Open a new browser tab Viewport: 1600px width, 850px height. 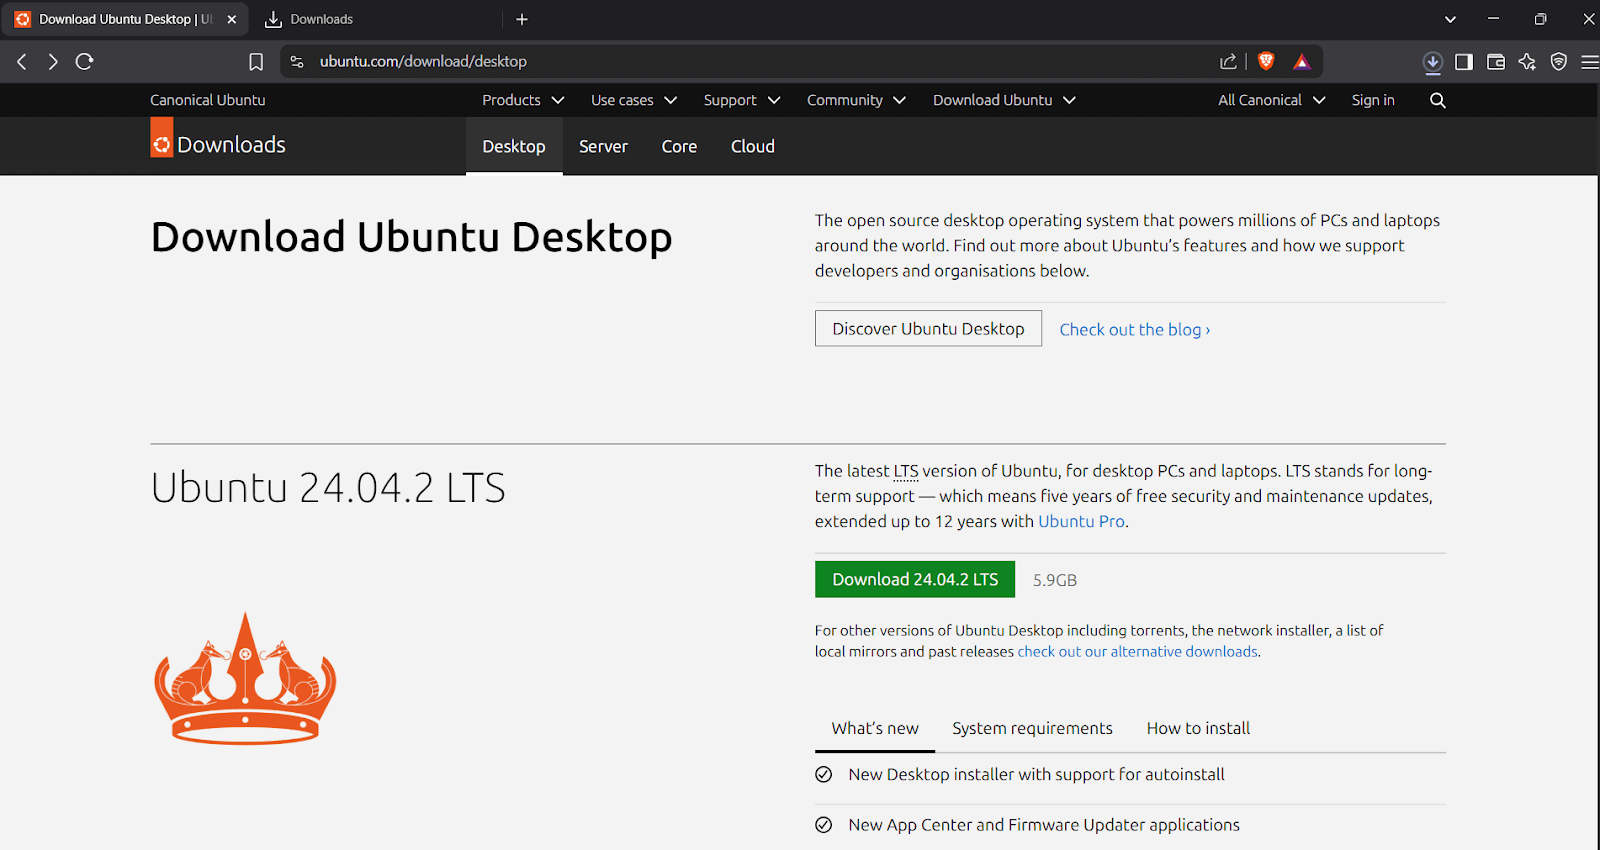click(x=522, y=19)
